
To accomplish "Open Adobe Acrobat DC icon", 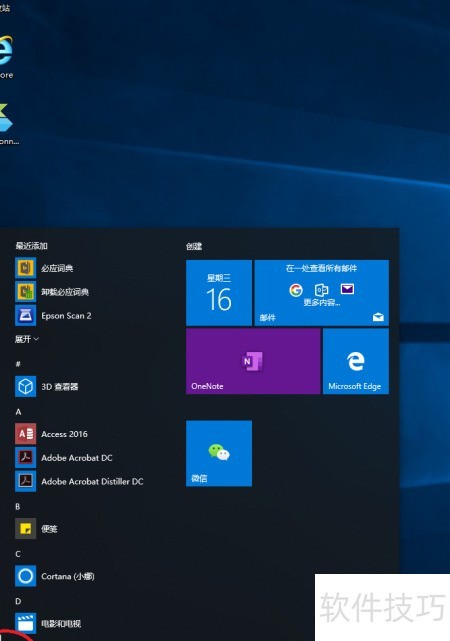I will tap(25, 457).
